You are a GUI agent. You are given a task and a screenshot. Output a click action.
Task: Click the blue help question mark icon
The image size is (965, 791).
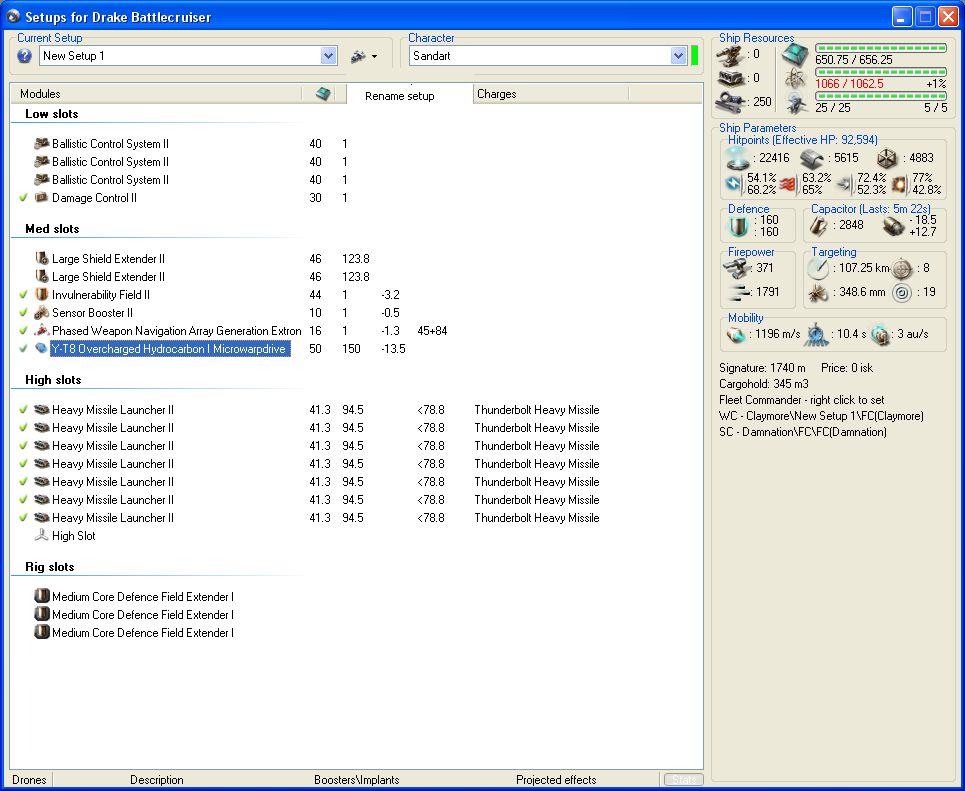pos(24,56)
